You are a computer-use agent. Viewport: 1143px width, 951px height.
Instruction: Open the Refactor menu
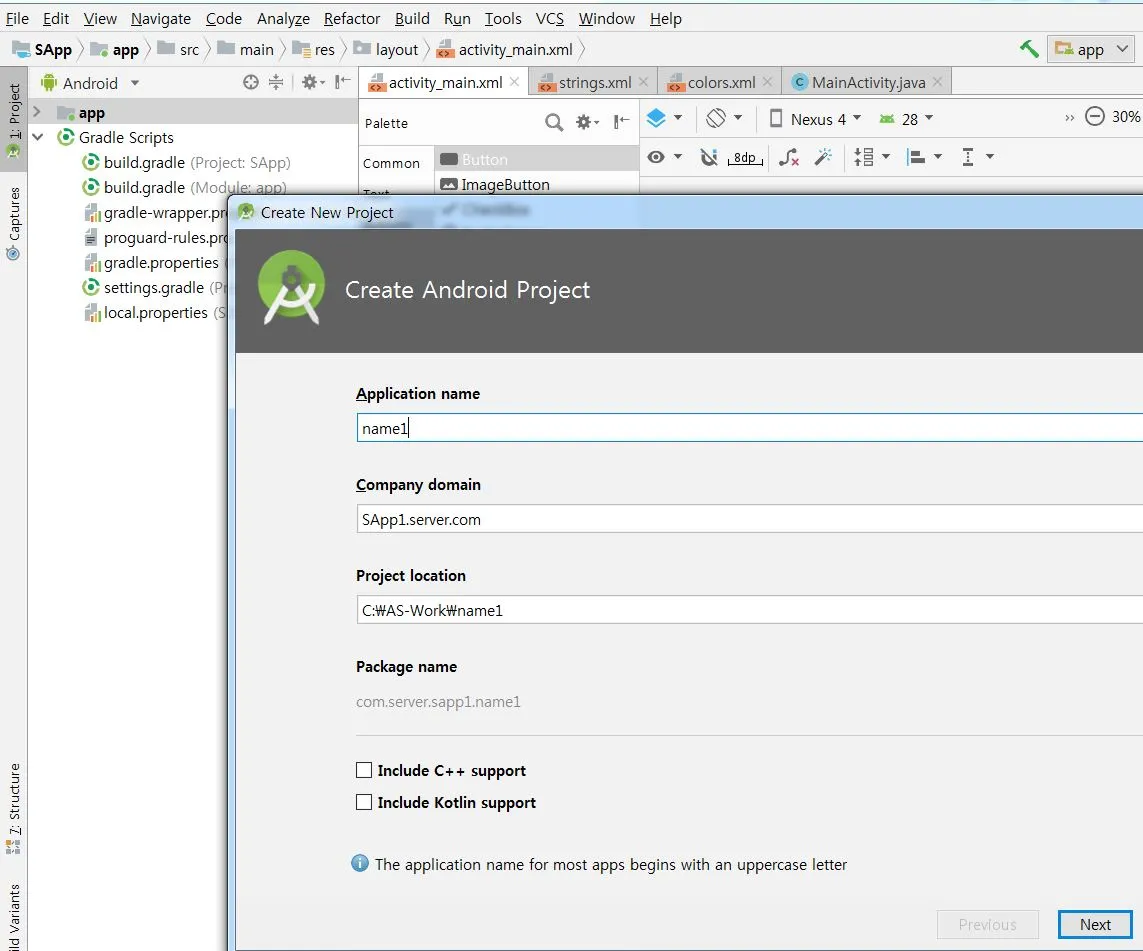(x=352, y=18)
